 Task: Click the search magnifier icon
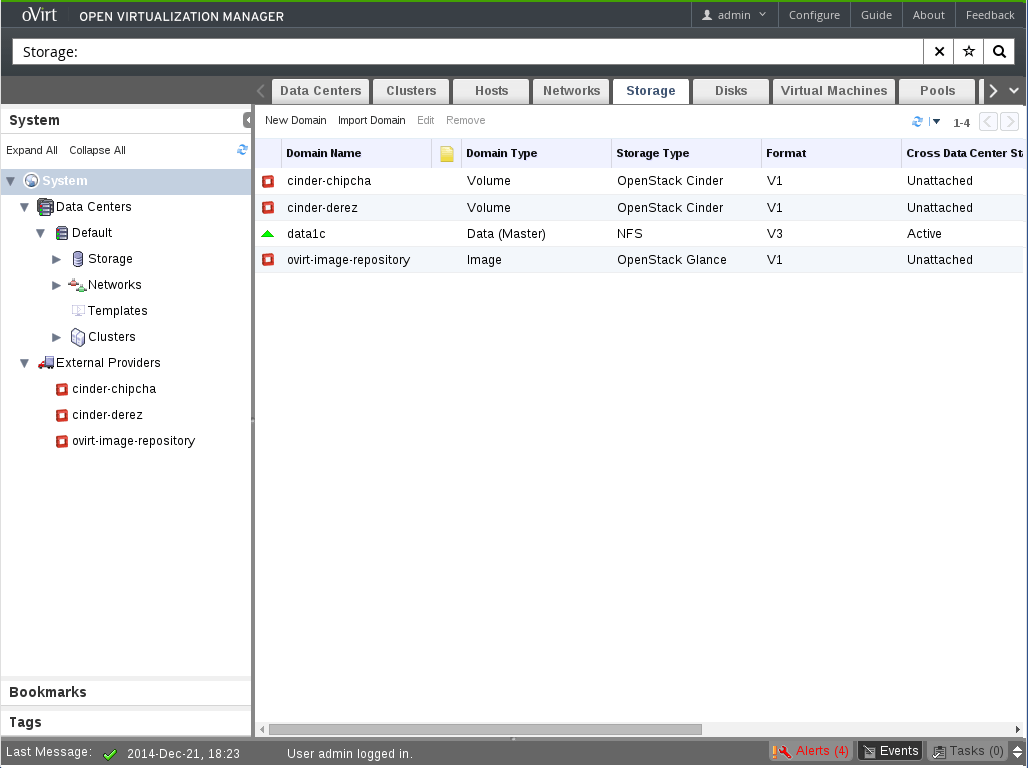pos(999,52)
